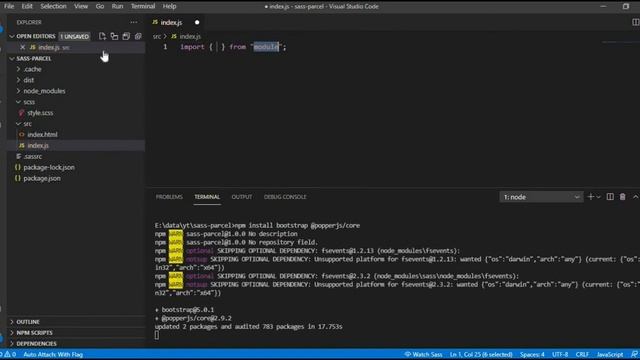The image size is (640, 360).
Task: Click the New File icon in Open Editors
Action: pyautogui.click(x=102, y=36)
